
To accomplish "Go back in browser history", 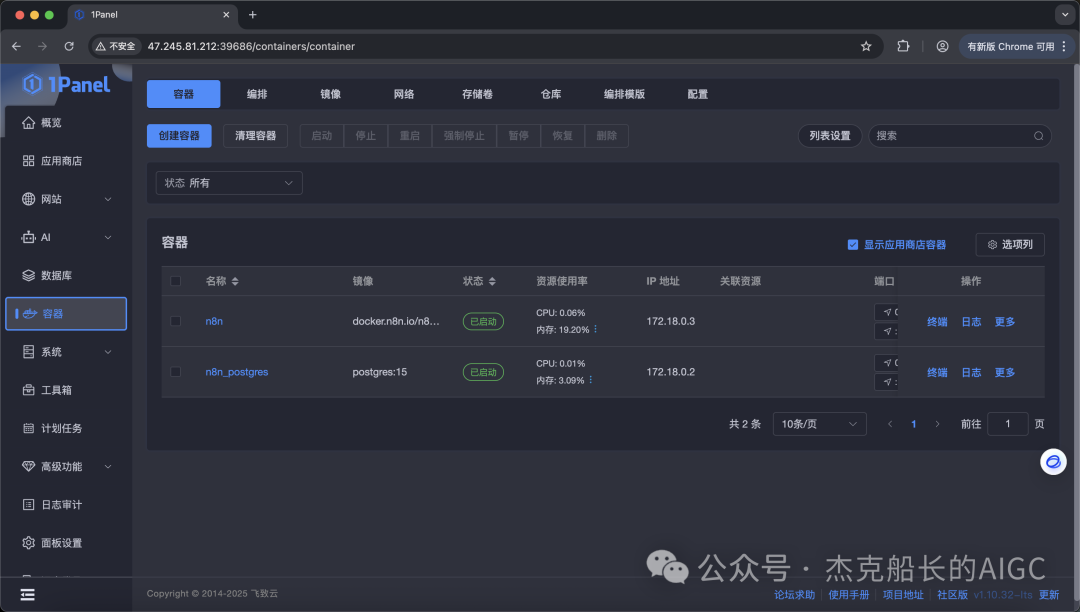I will click(17, 46).
